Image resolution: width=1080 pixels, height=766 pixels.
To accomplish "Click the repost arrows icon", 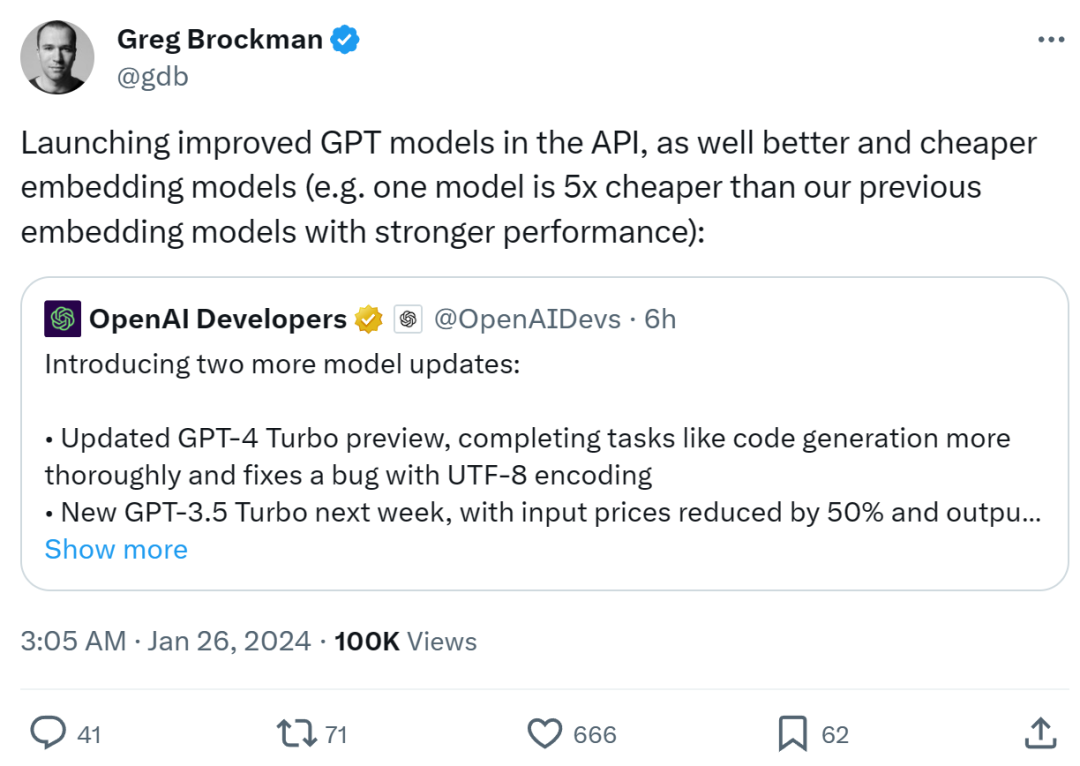I will tap(296, 734).
